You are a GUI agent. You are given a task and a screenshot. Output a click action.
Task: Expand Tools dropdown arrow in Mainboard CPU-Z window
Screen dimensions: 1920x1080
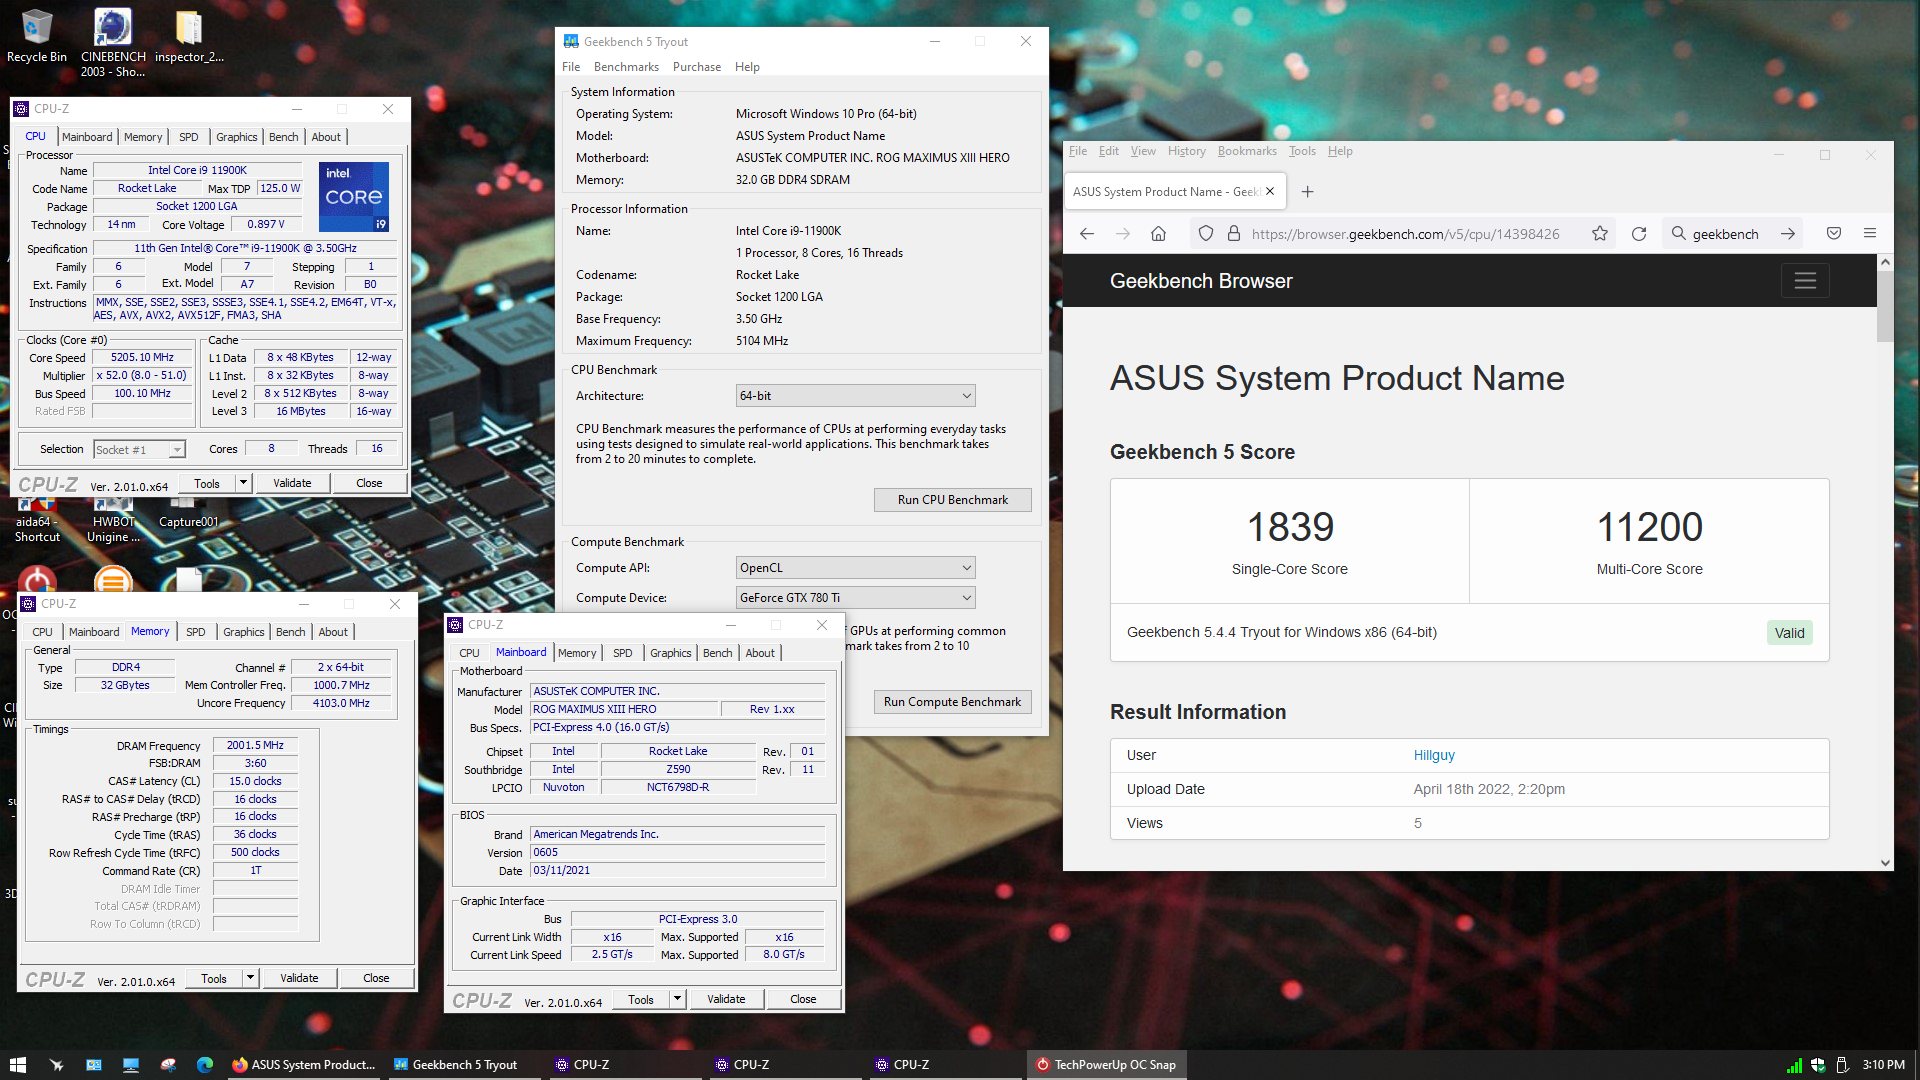(x=677, y=999)
